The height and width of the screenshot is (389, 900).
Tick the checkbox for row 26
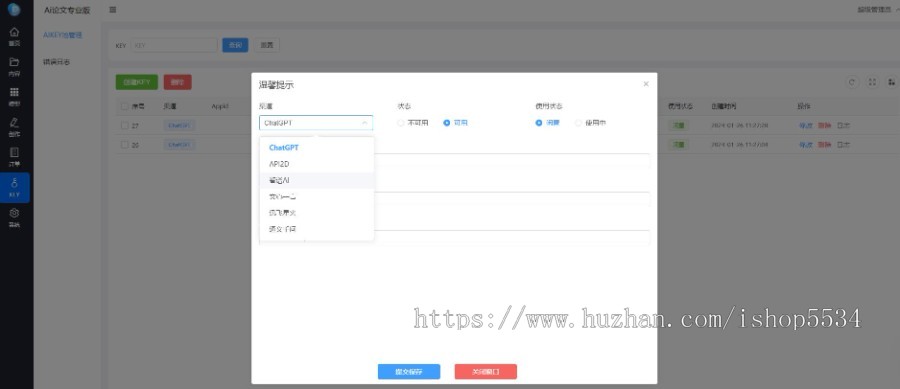pos(125,145)
